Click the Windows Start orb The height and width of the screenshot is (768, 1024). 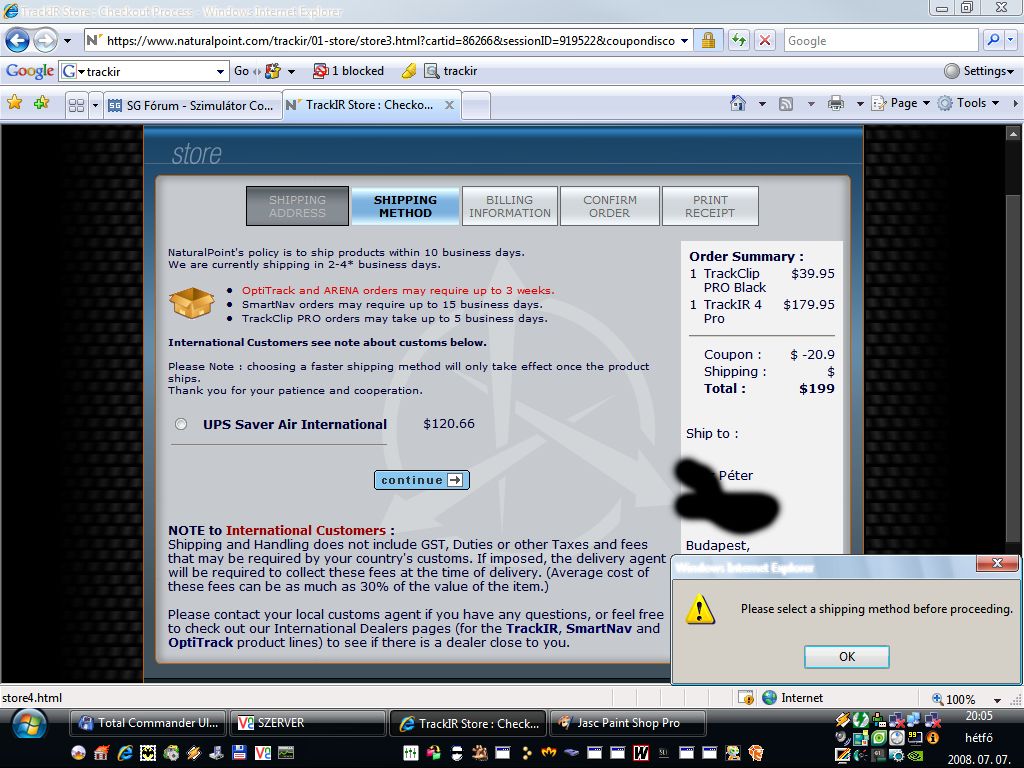pos(30,723)
